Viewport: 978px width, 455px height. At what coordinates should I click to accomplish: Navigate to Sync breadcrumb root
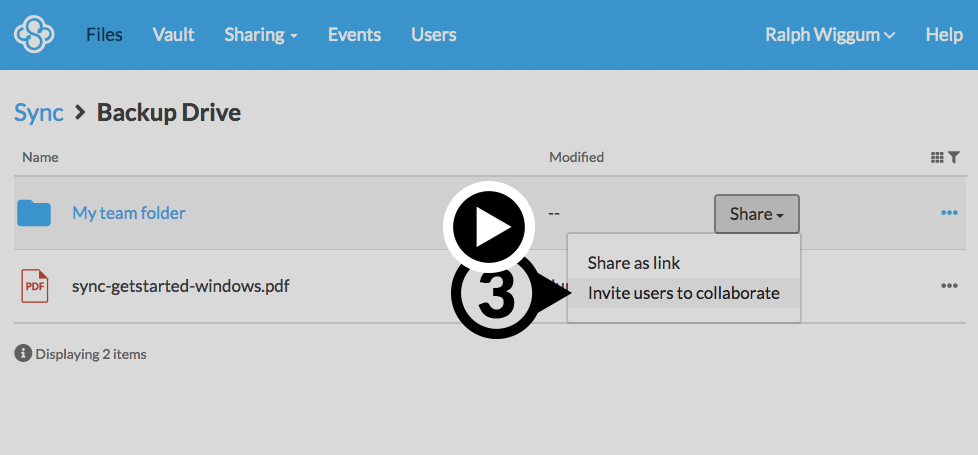[x=39, y=112]
